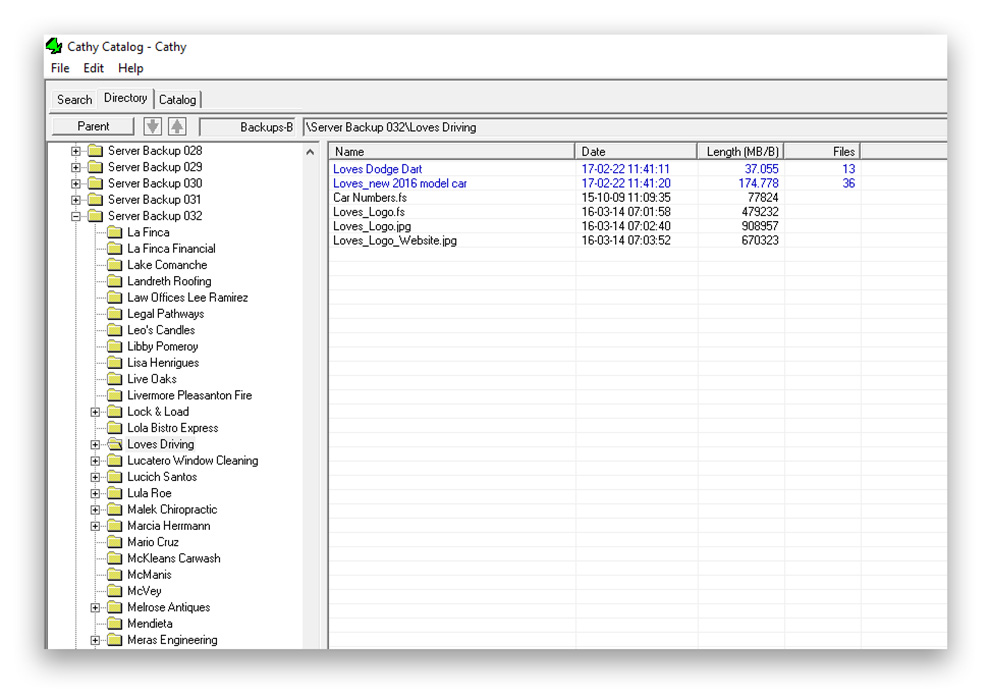Sort the list by Date column header
This screenshot has width=990, height=699.
(636, 151)
